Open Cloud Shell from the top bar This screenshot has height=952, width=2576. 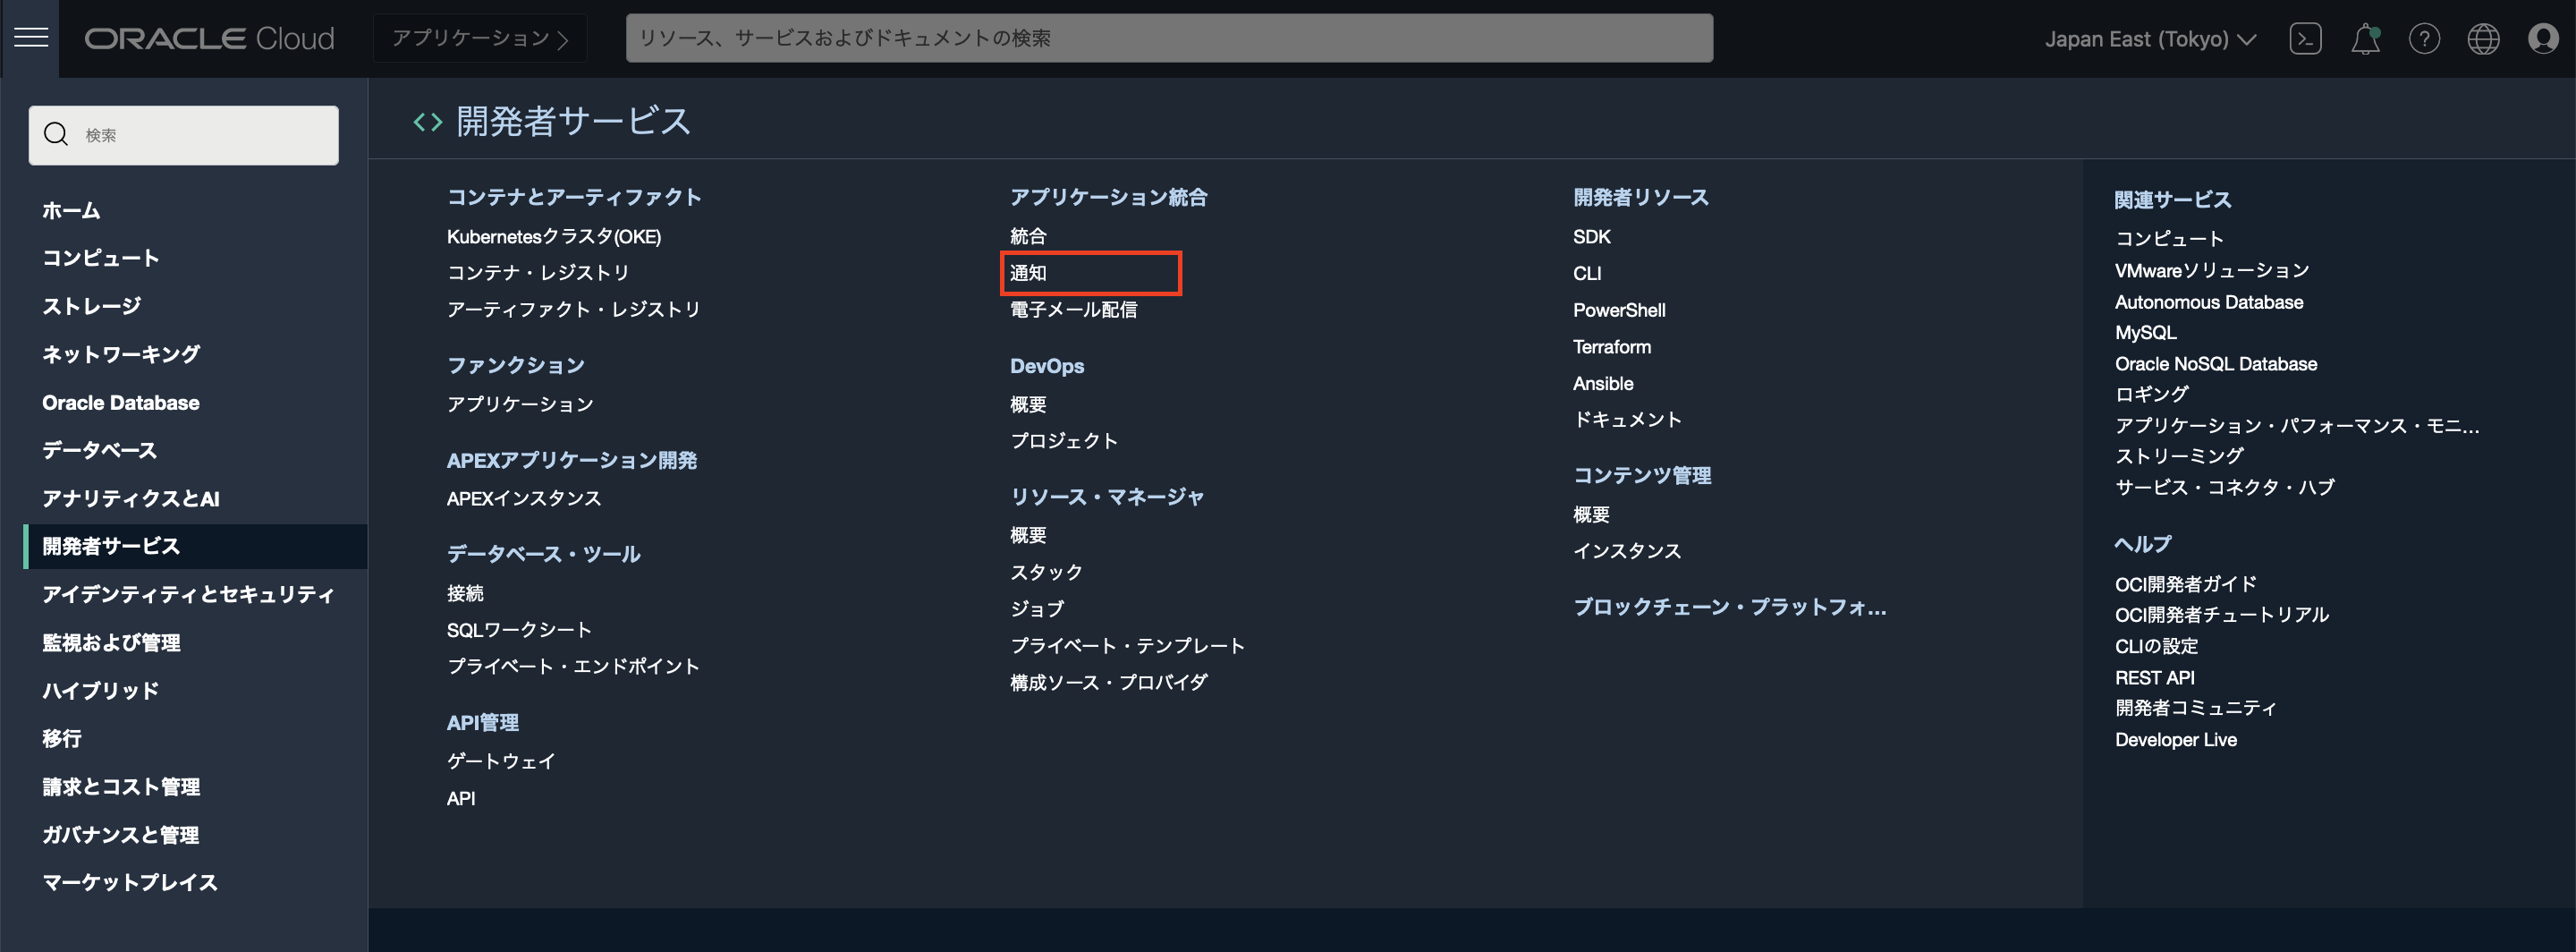[x=2305, y=38]
